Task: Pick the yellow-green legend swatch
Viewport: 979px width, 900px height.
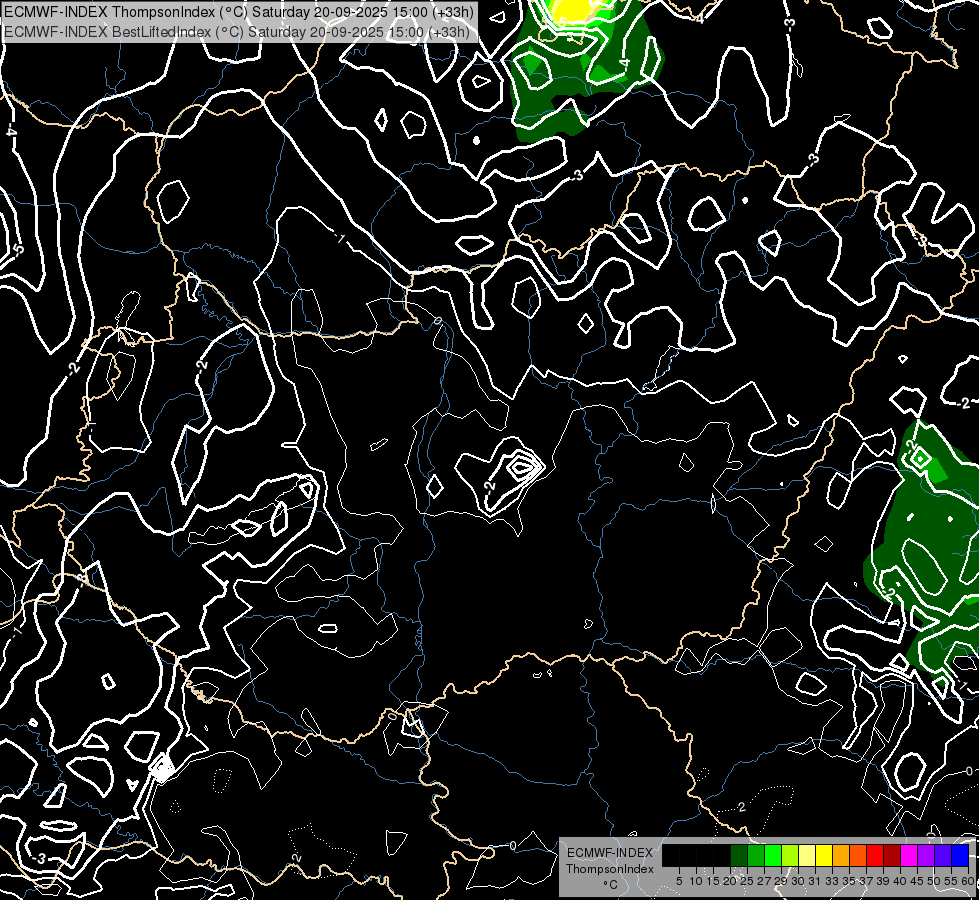Action: 790,855
